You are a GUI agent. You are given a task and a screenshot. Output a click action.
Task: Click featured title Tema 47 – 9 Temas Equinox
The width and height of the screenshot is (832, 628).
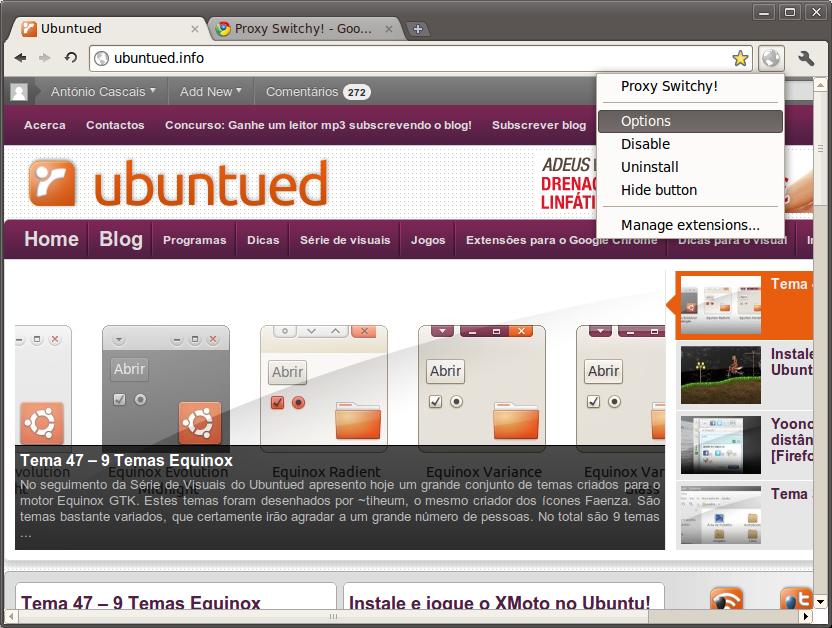coord(126,460)
